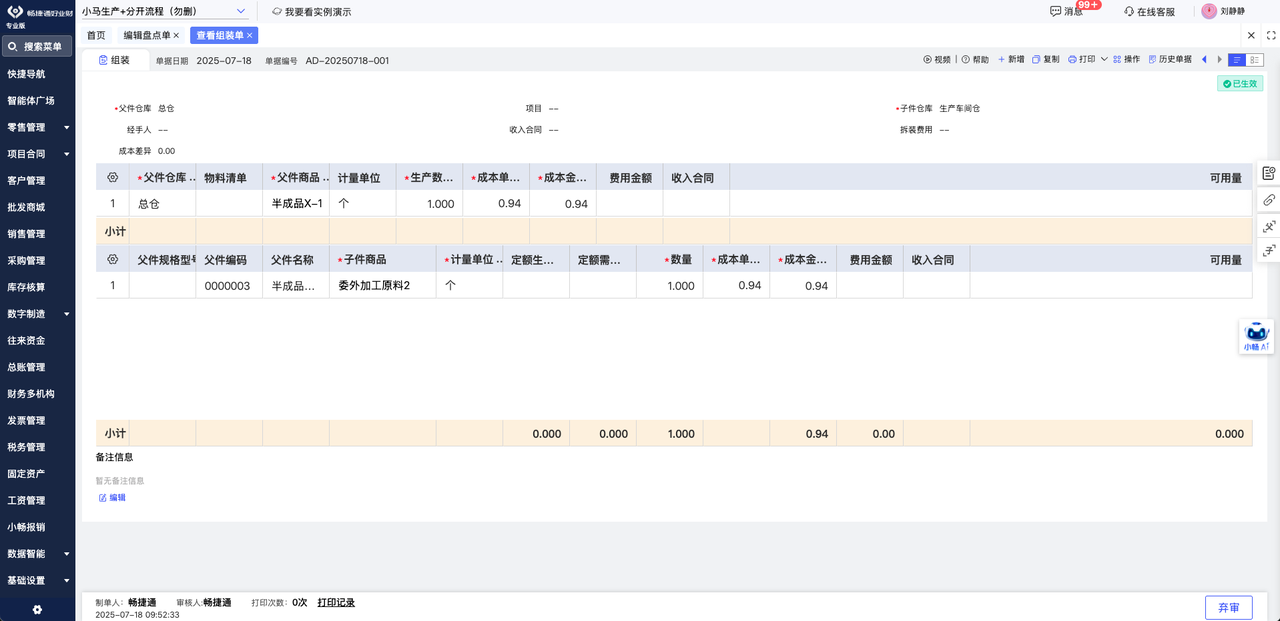Go to next document with right arrow
The height and width of the screenshot is (621, 1280).
tap(1220, 60)
